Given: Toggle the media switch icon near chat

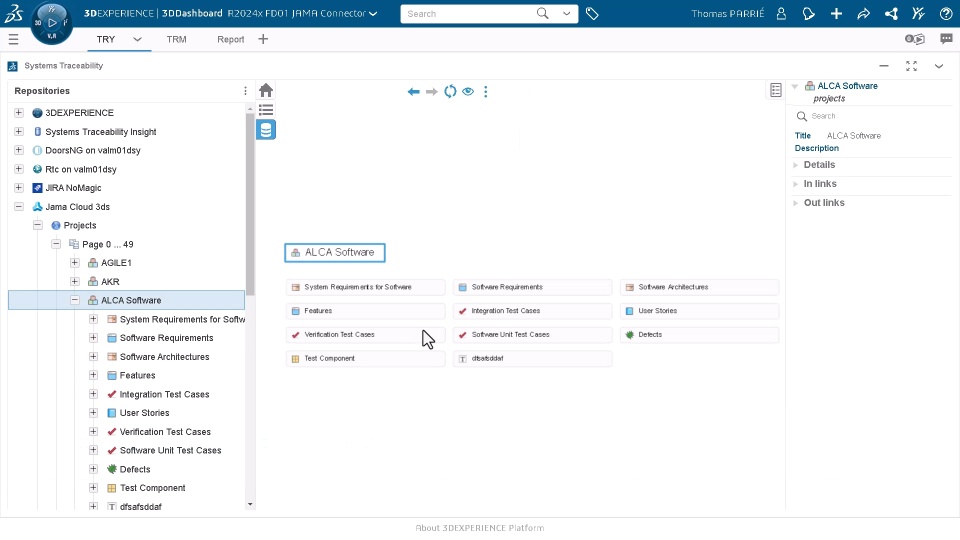Looking at the screenshot, I should click(915, 39).
